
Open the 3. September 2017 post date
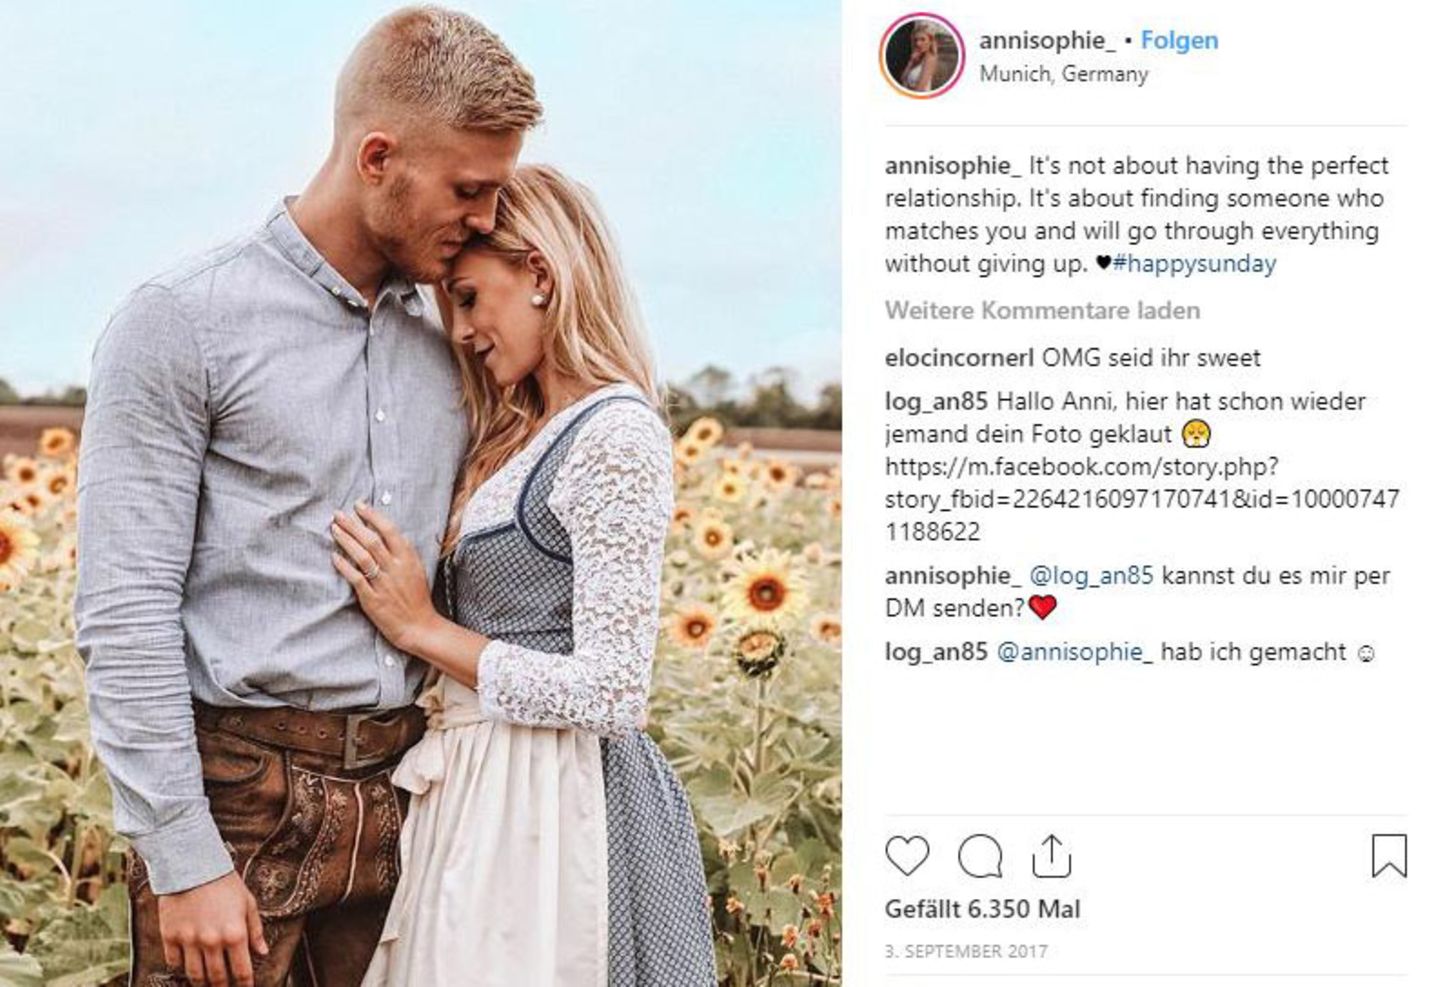pos(966,952)
